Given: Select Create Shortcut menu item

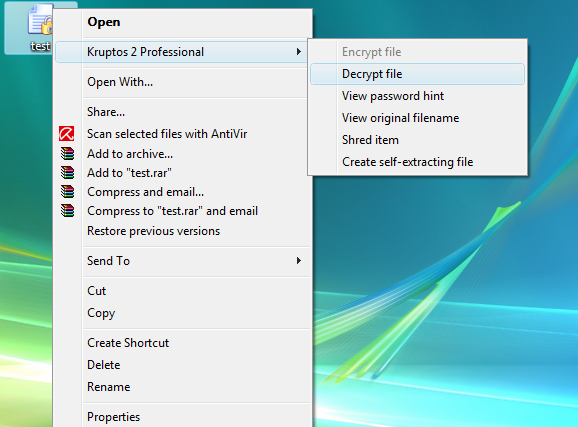Looking at the screenshot, I should 183,343.
